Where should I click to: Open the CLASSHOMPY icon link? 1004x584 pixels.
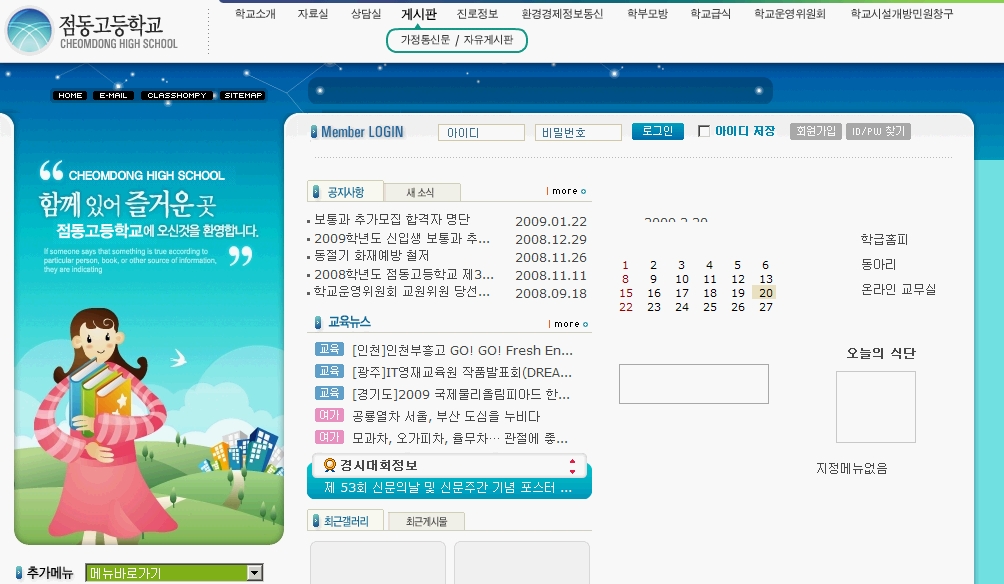tap(176, 96)
